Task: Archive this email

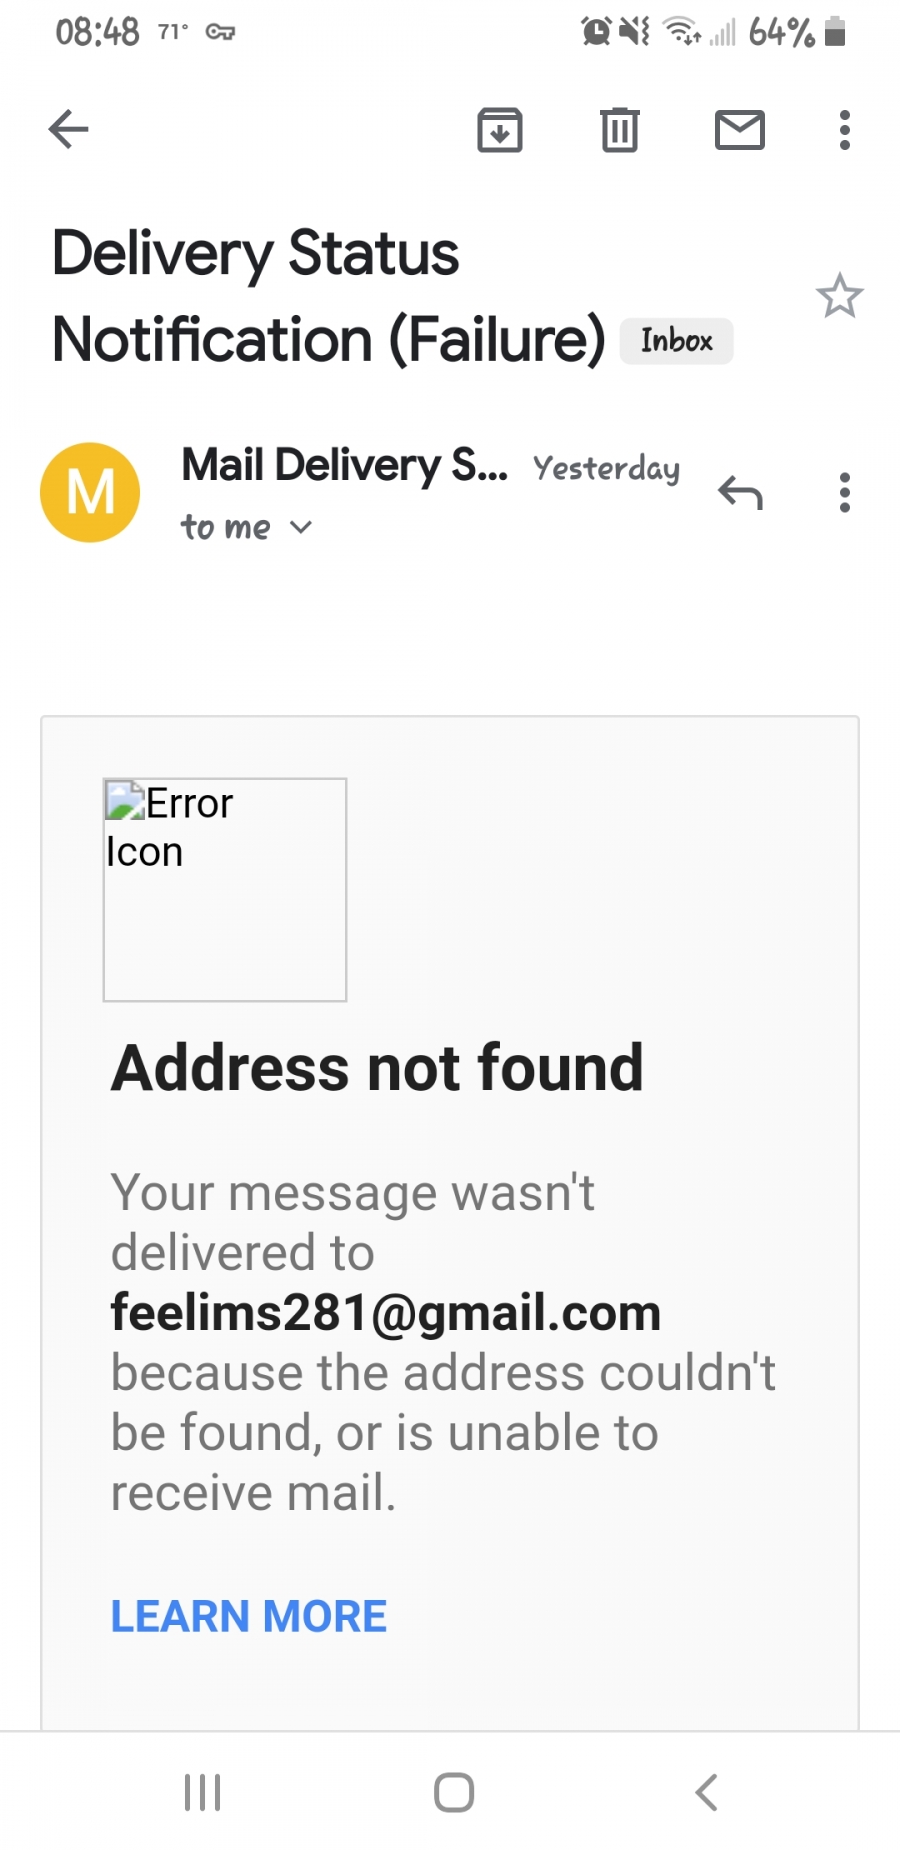Action: point(500,130)
